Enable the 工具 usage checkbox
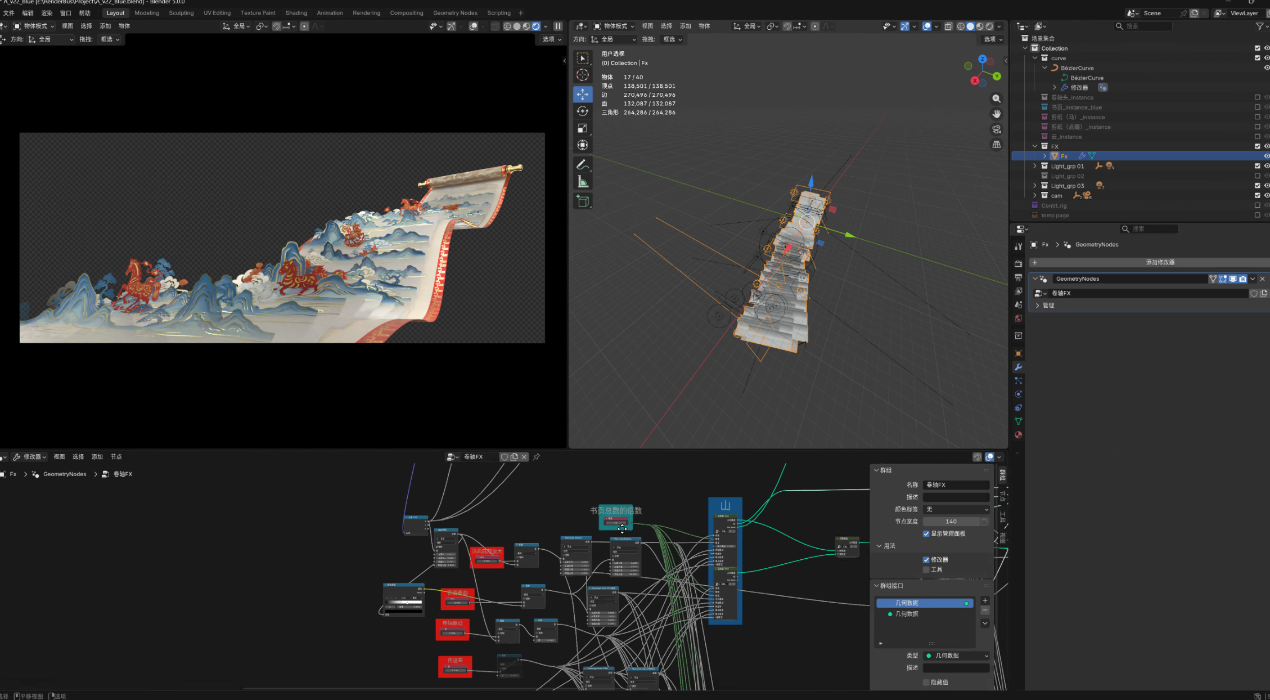The width and height of the screenshot is (1270, 700). pyautogui.click(x=926, y=569)
